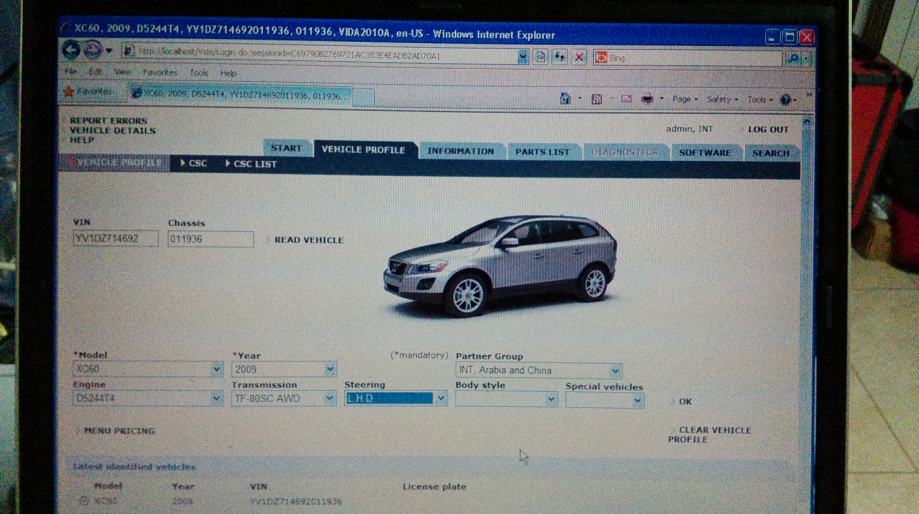Viewport: 919px width, 514px height.
Task: Switch to the INFORMATION tab
Action: [x=461, y=151]
